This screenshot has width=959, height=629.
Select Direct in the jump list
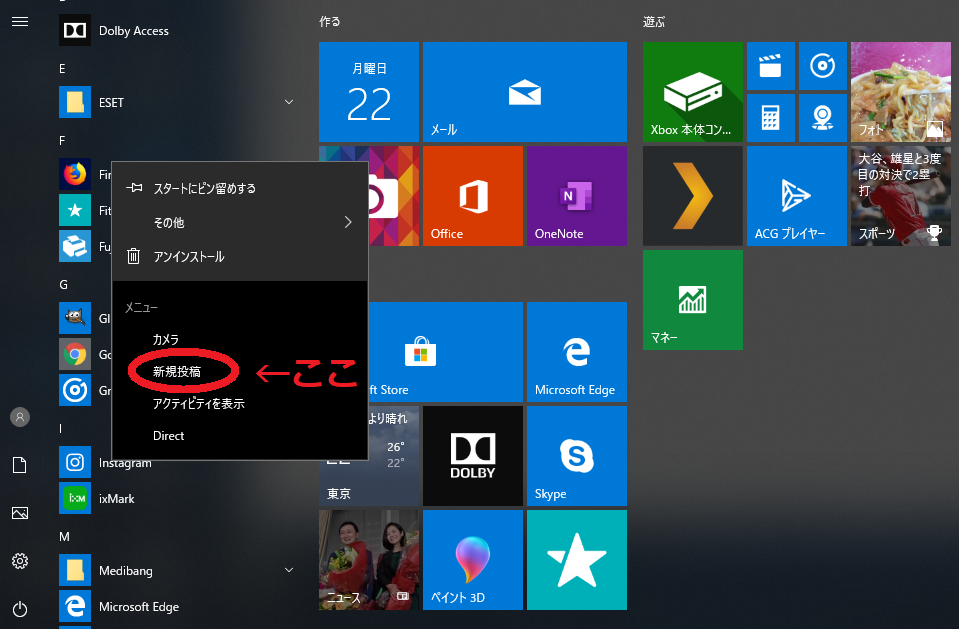[240, 436]
